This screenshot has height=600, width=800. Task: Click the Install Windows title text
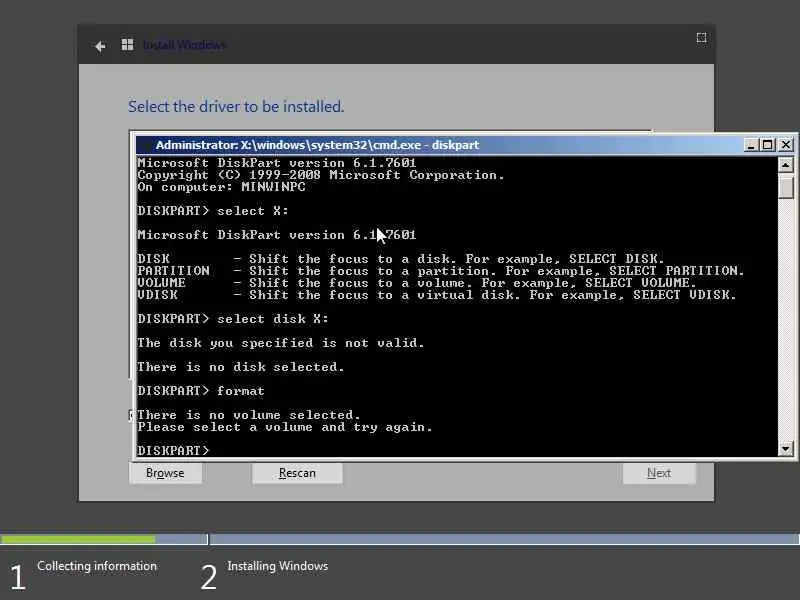[x=184, y=45]
